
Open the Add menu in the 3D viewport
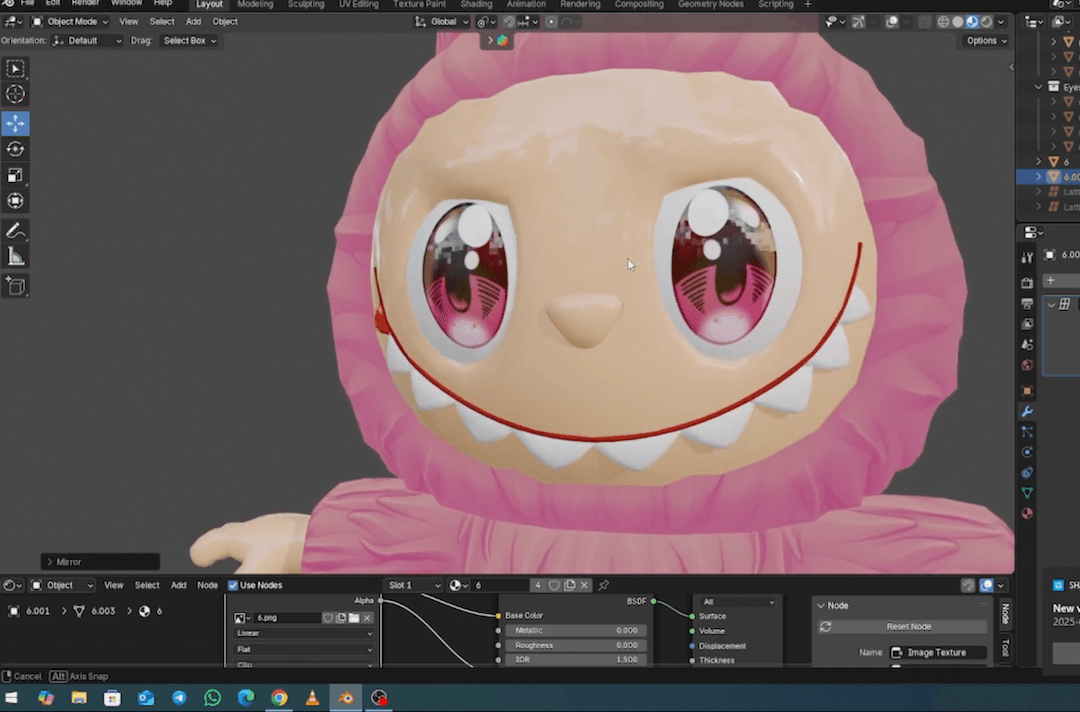pyautogui.click(x=193, y=21)
